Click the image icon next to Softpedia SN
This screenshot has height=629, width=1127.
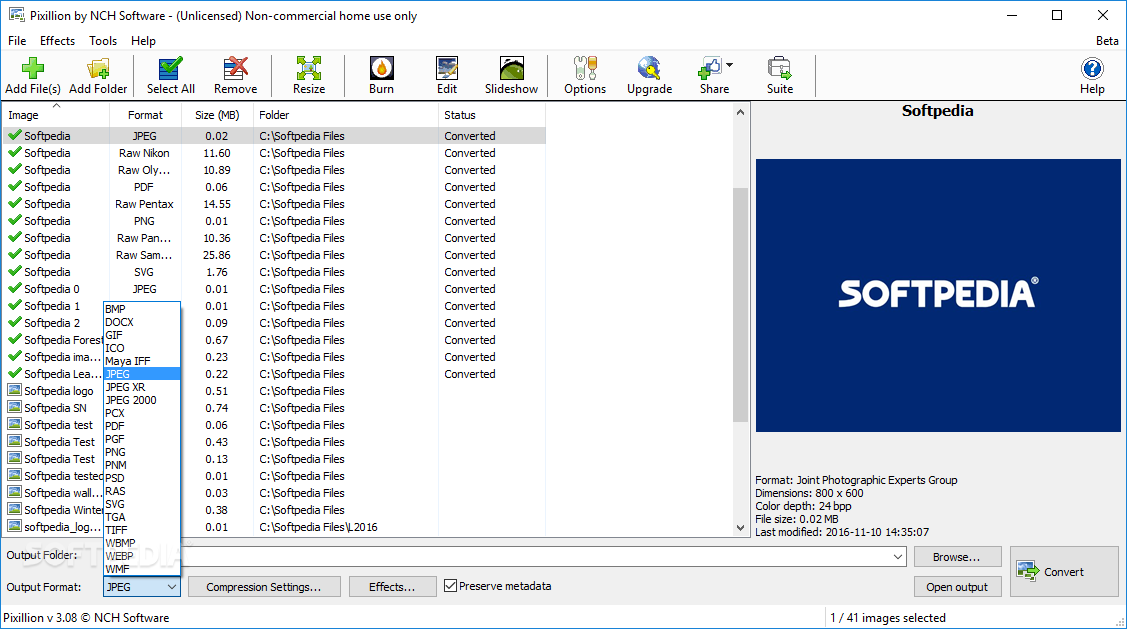[14, 407]
